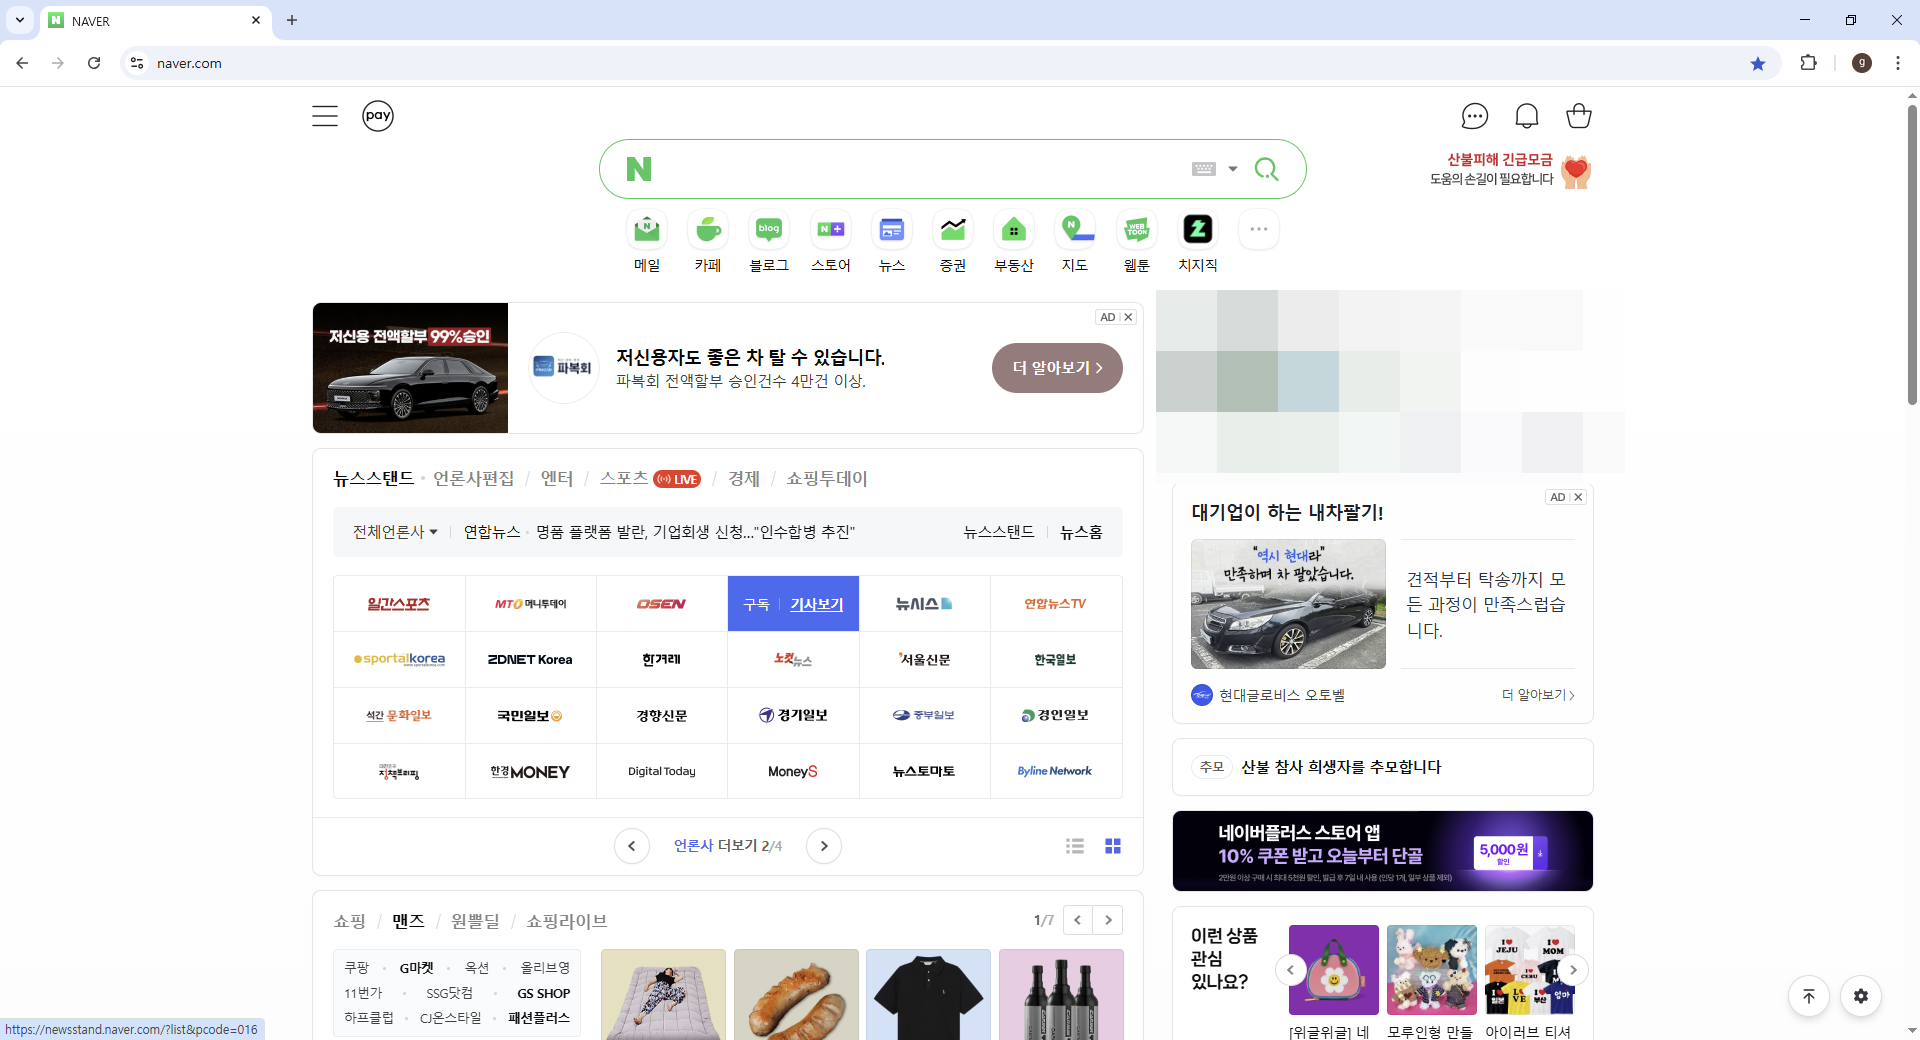Click the 기사보기 view articles link
Image resolution: width=1920 pixels, height=1040 pixels.
(817, 605)
